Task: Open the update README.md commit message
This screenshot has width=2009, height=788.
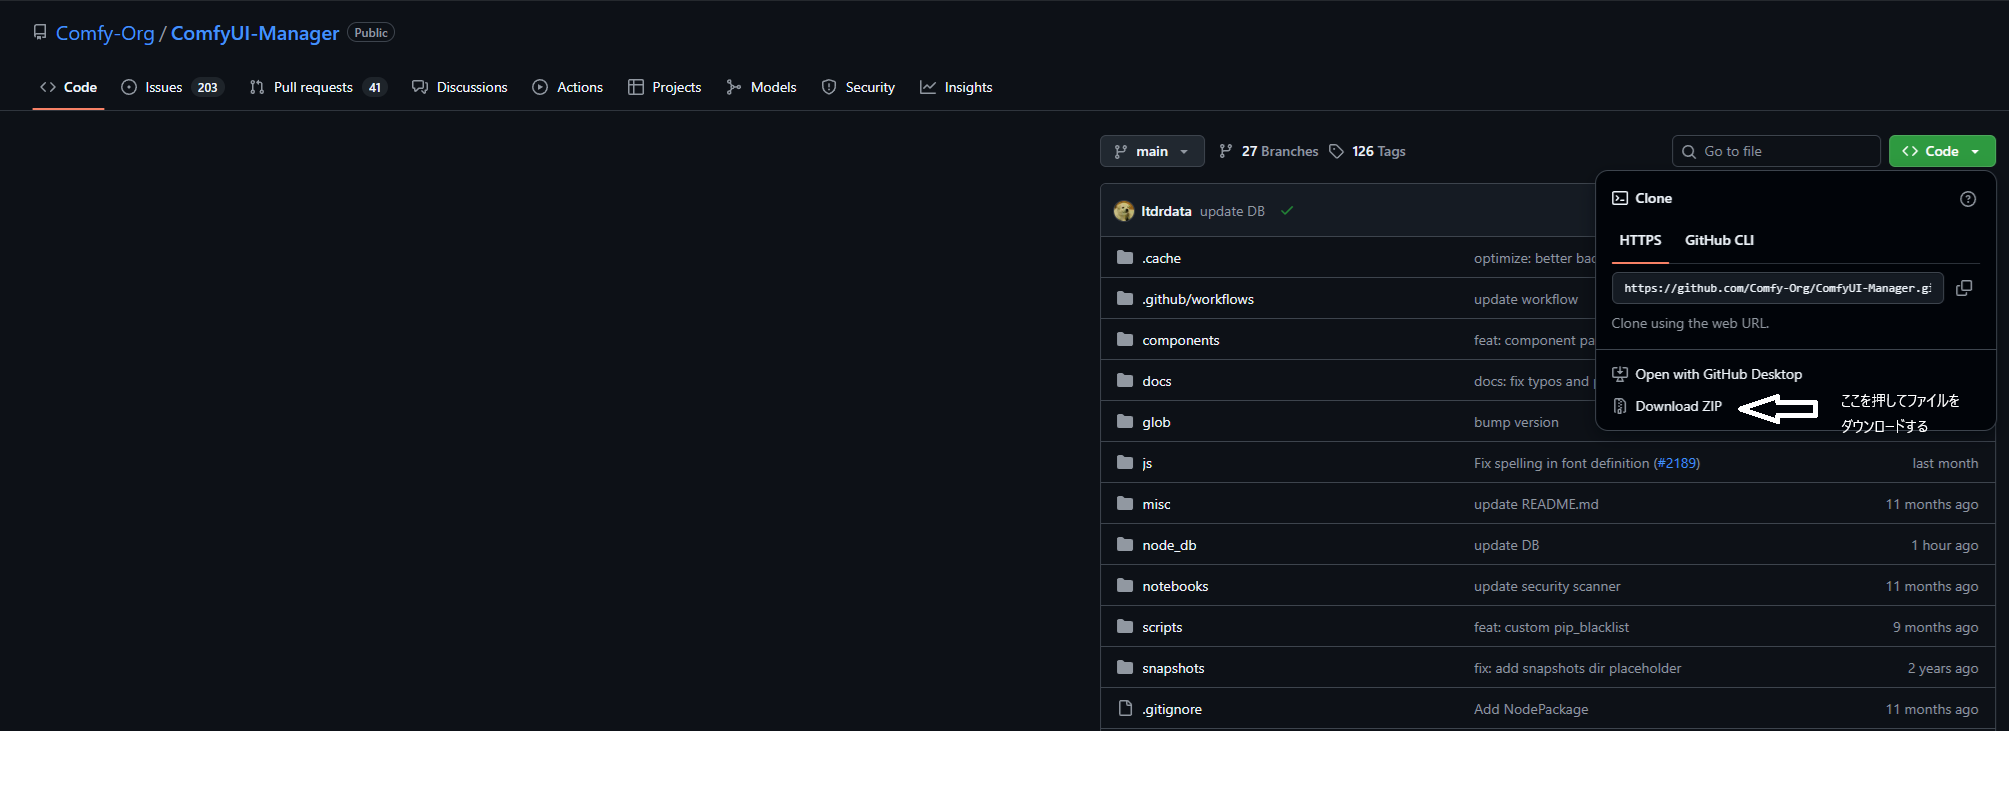Action: (1536, 504)
